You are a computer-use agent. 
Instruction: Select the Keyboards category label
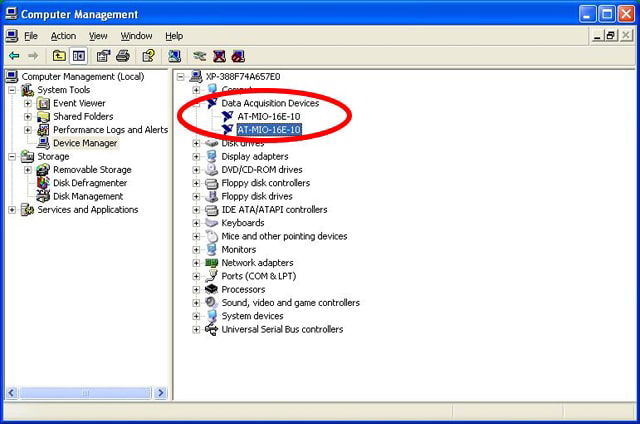[243, 223]
